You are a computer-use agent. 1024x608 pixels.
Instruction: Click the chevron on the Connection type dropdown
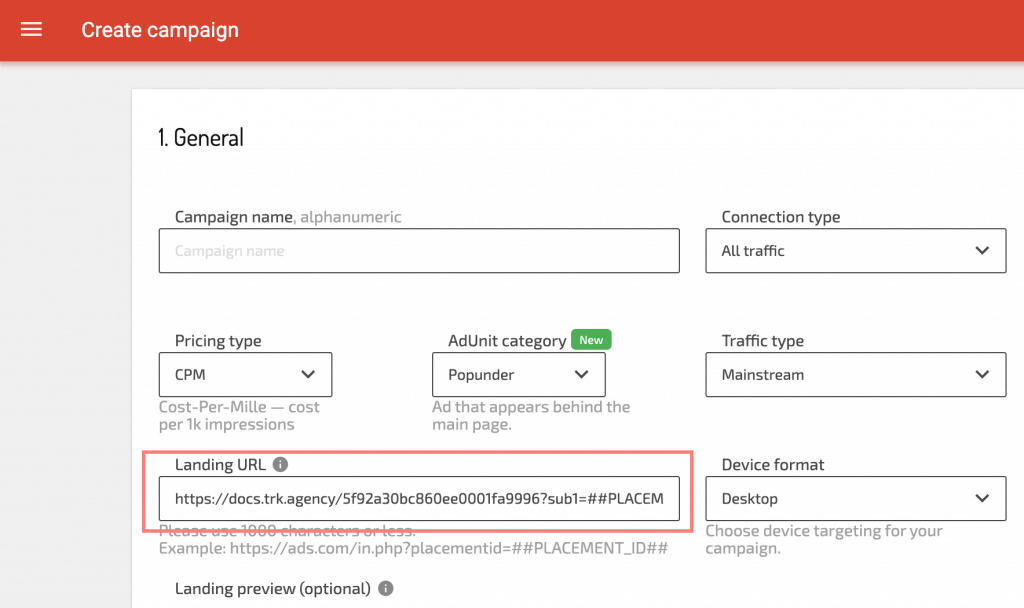pos(985,250)
